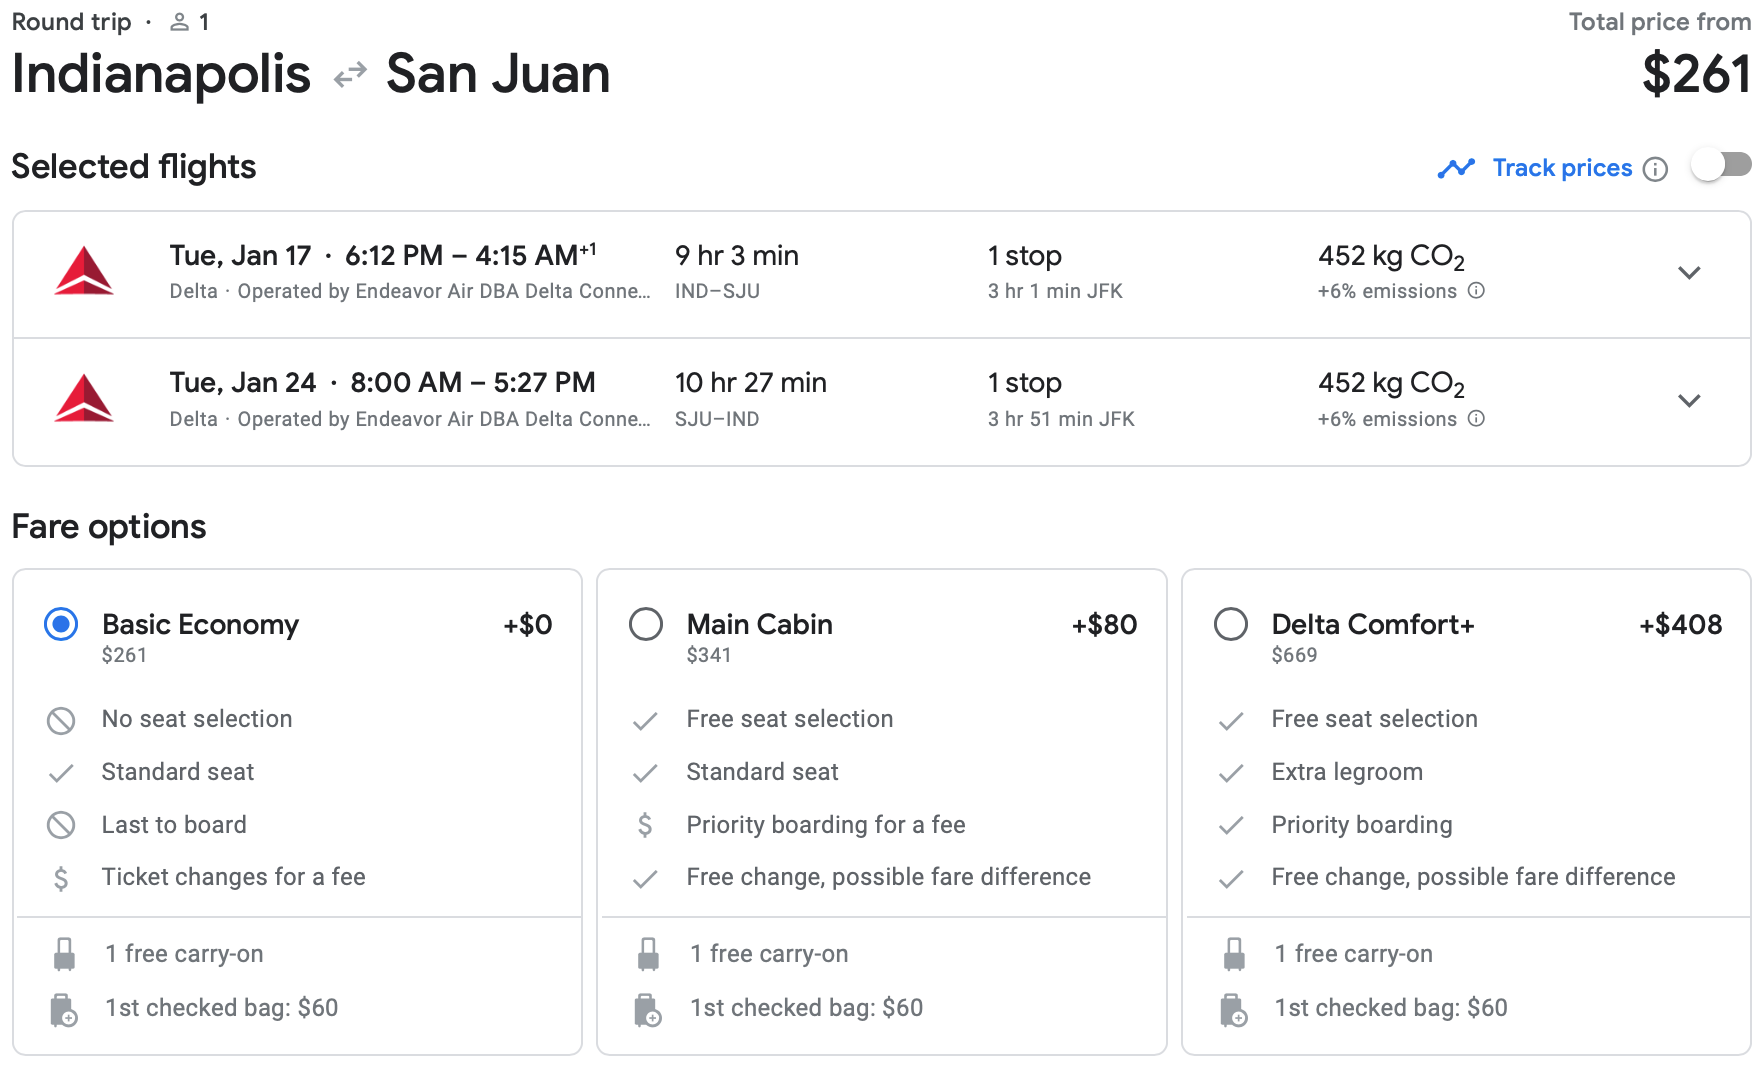1764x1078 pixels.
Task: Click Basic Economy checked bag icon
Action: point(64,1010)
